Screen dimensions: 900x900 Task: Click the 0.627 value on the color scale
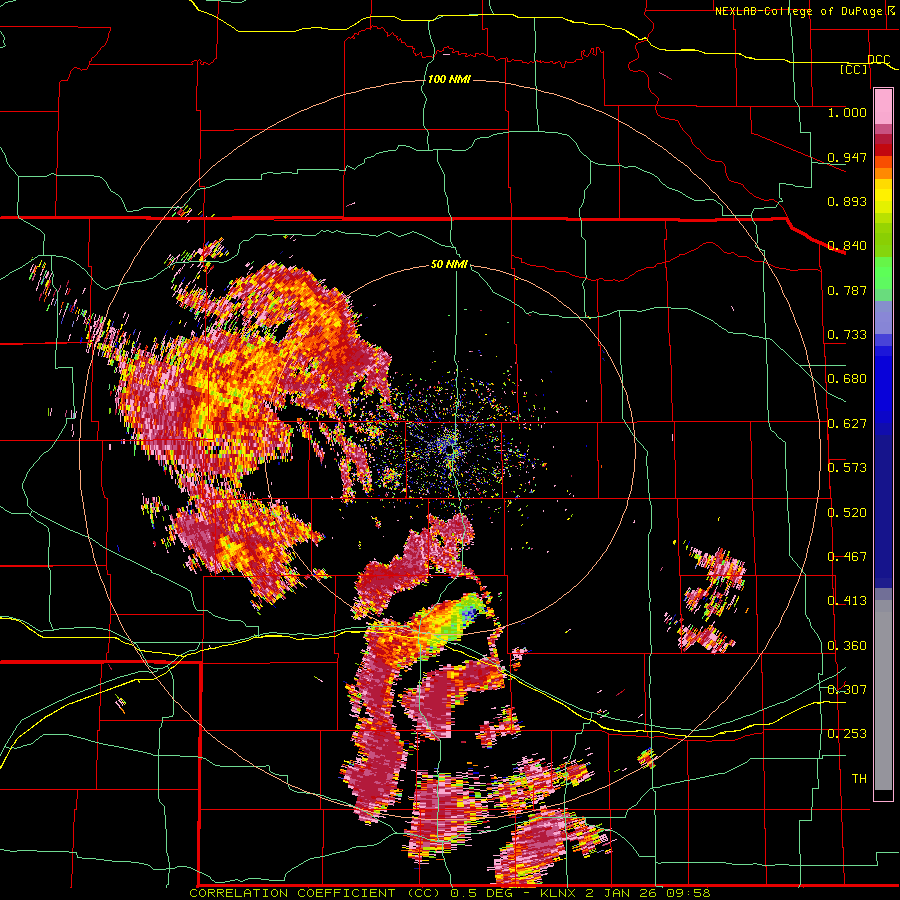coord(847,424)
